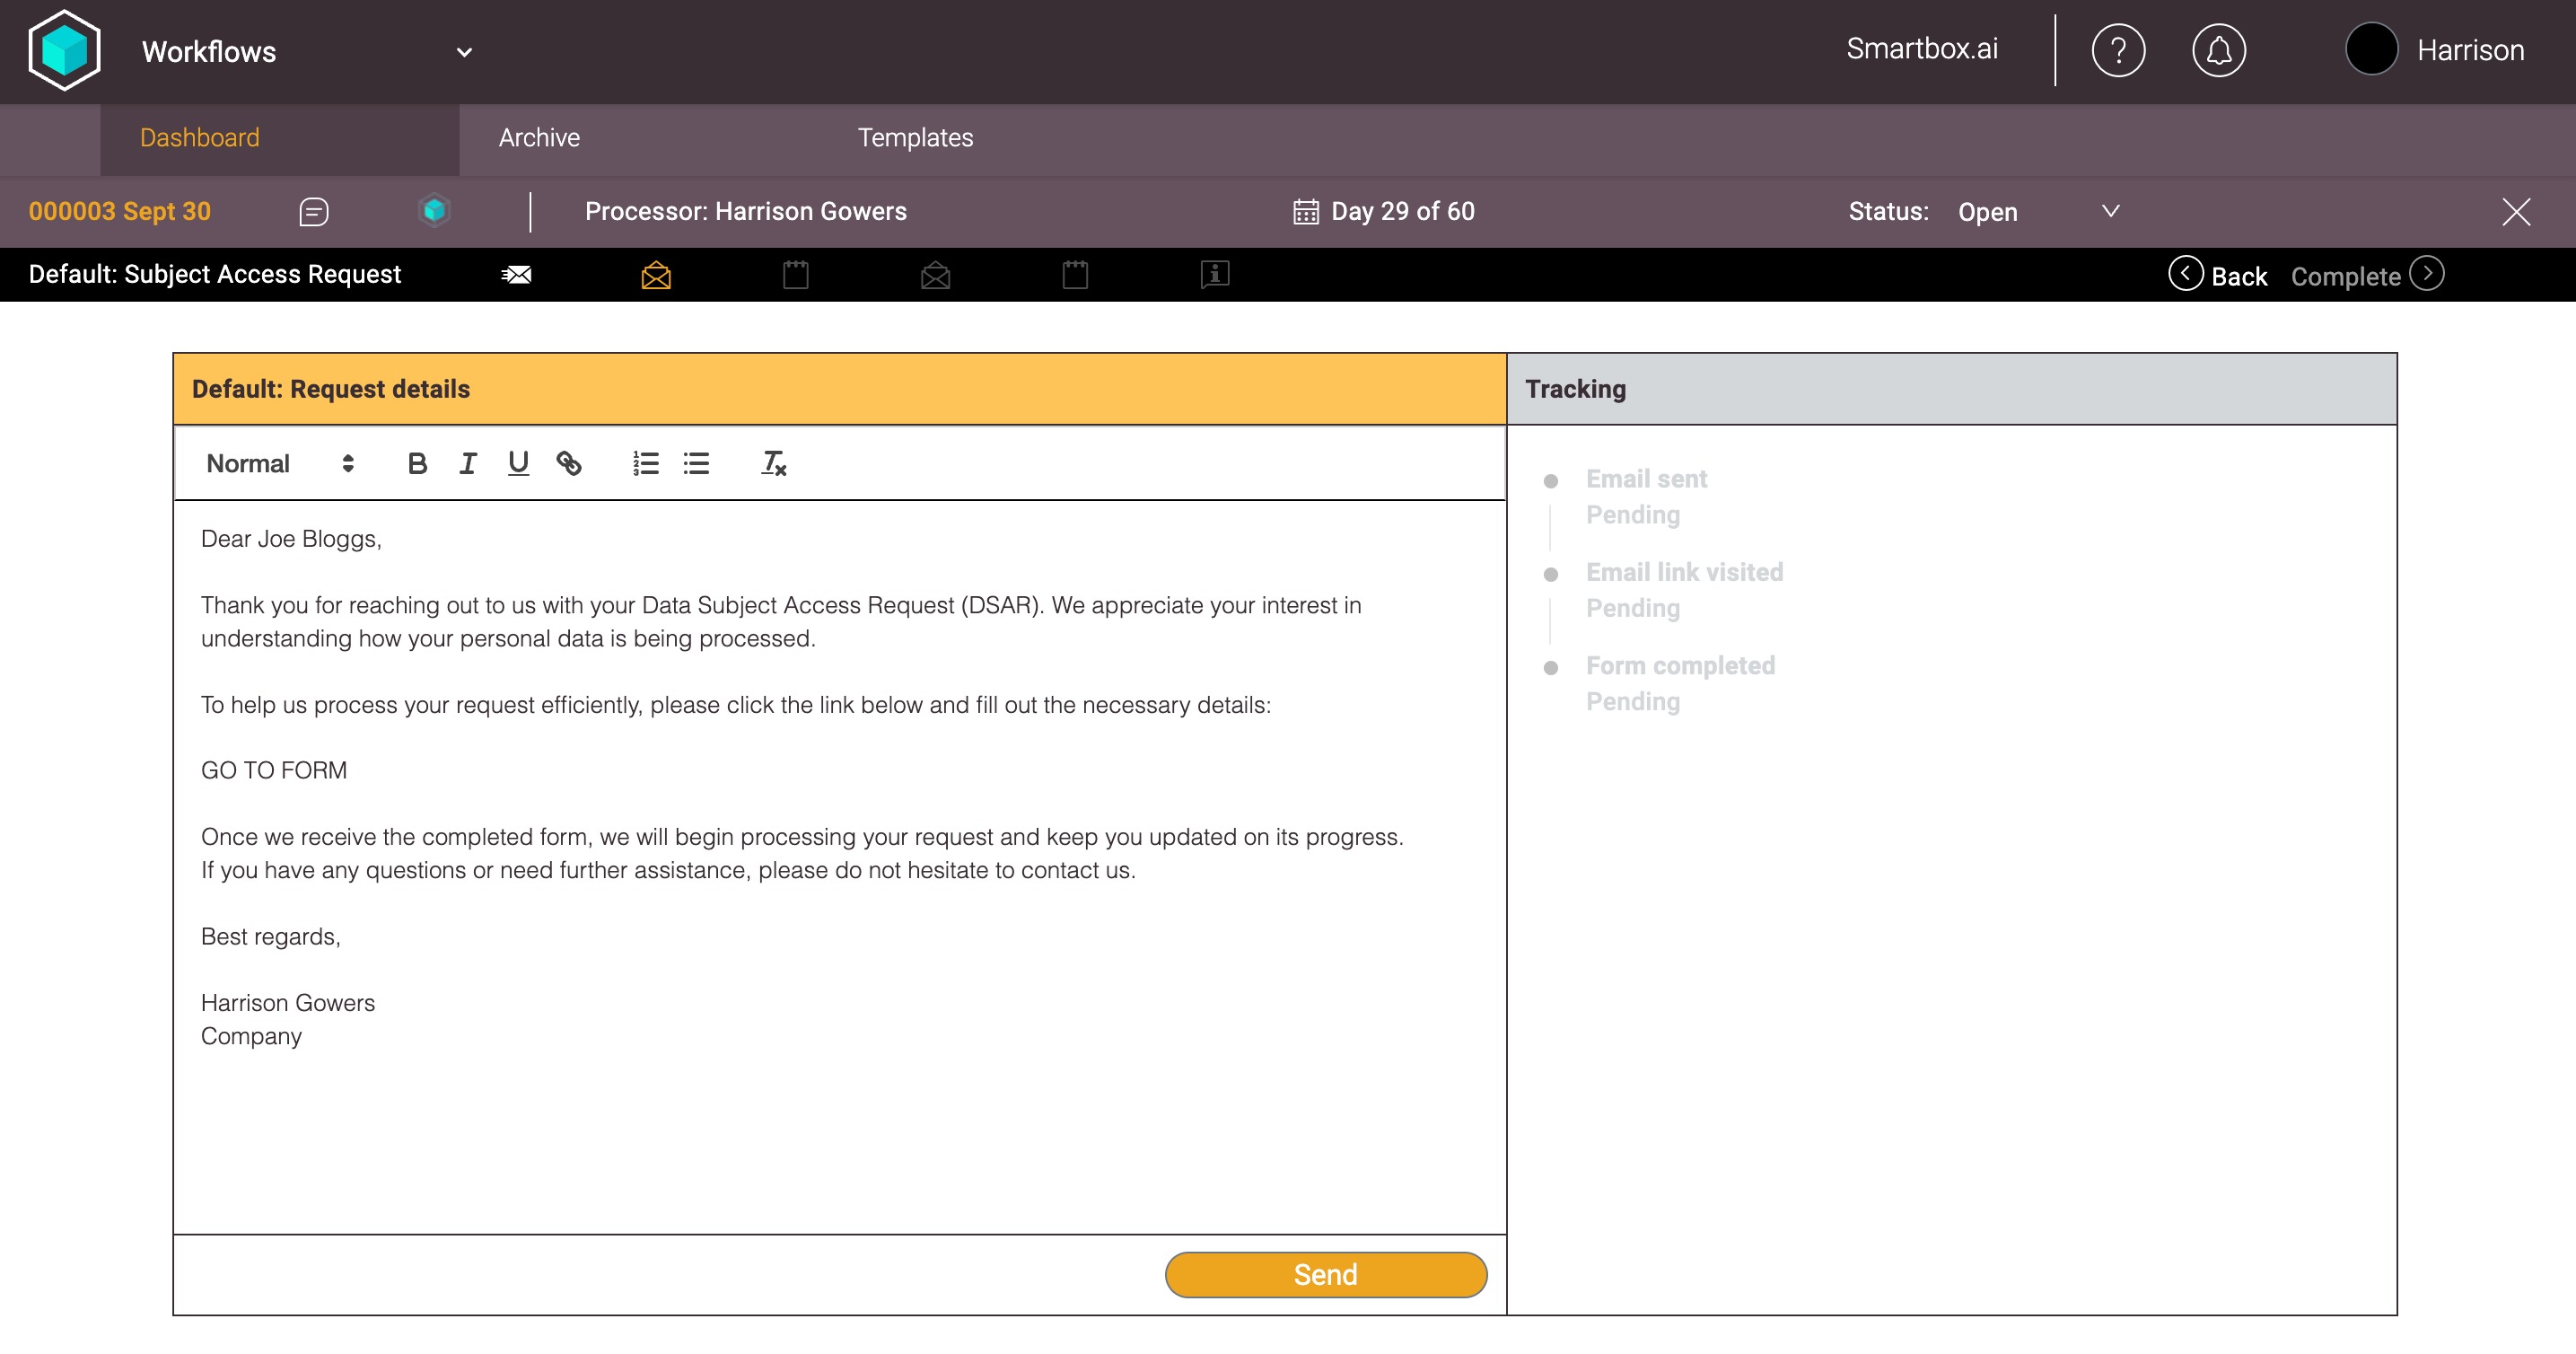Switch to the Archive tab
The image size is (2576, 1354).
click(539, 138)
